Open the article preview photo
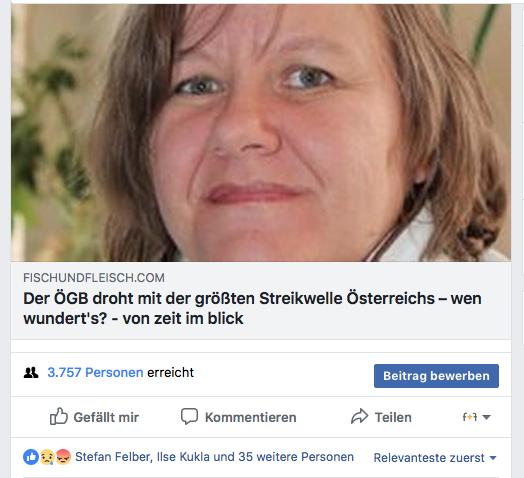 (261, 133)
